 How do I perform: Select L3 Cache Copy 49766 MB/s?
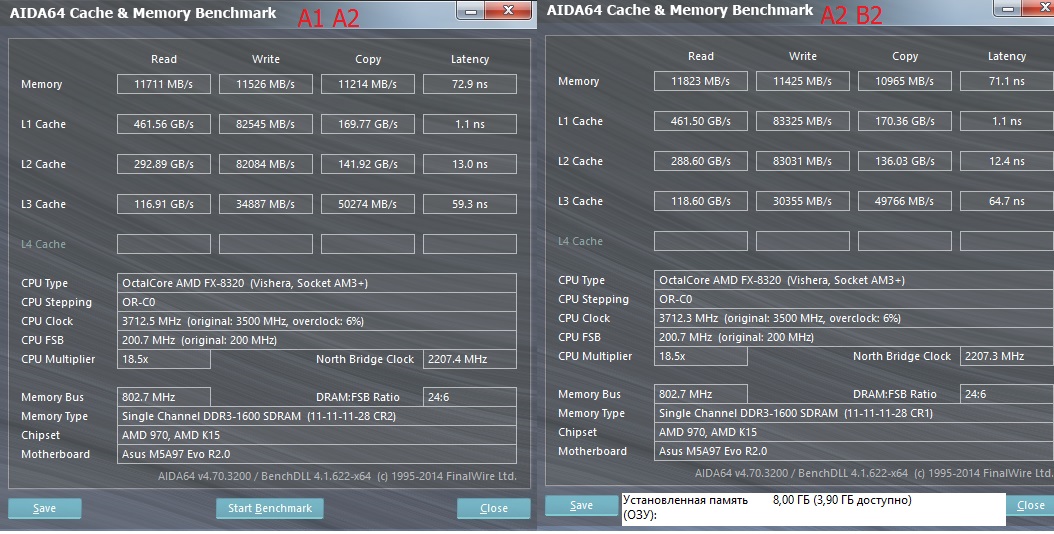click(x=905, y=201)
